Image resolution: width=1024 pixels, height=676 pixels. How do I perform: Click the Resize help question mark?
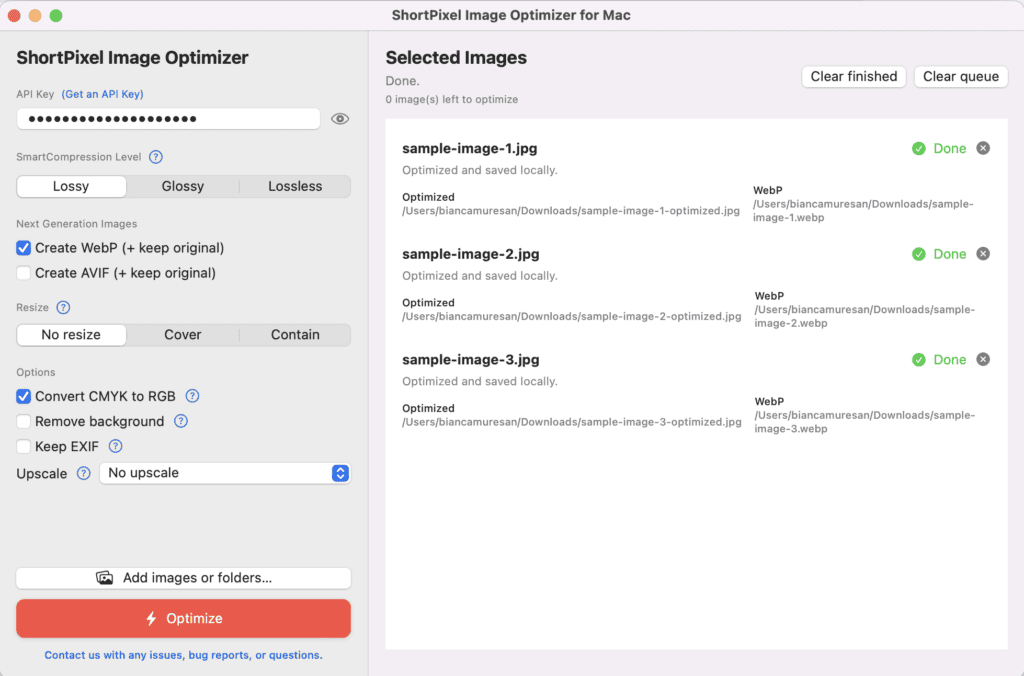61,307
